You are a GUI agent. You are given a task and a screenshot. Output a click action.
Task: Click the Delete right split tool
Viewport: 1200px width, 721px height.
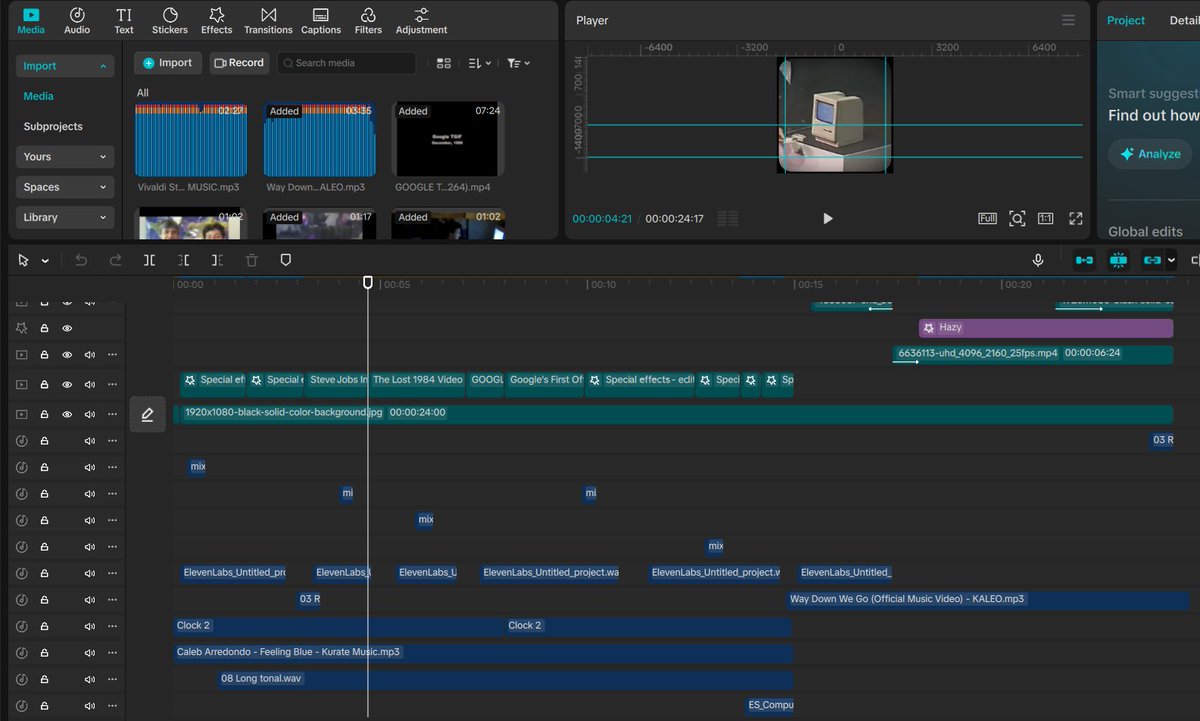coord(217,260)
